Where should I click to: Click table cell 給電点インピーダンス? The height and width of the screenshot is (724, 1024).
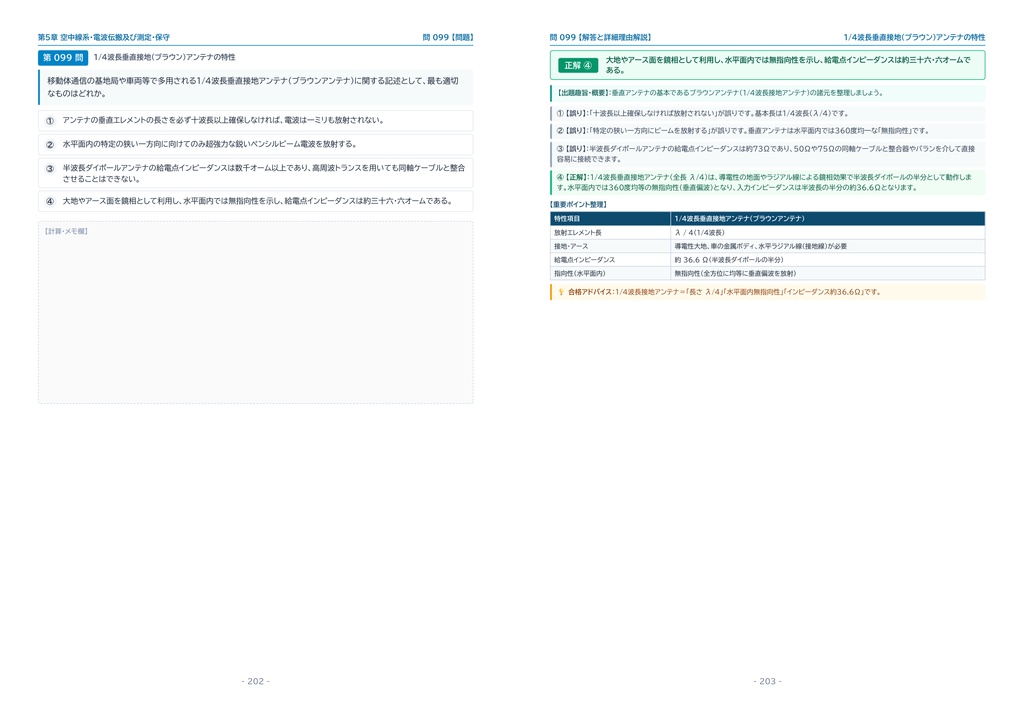(x=610, y=260)
